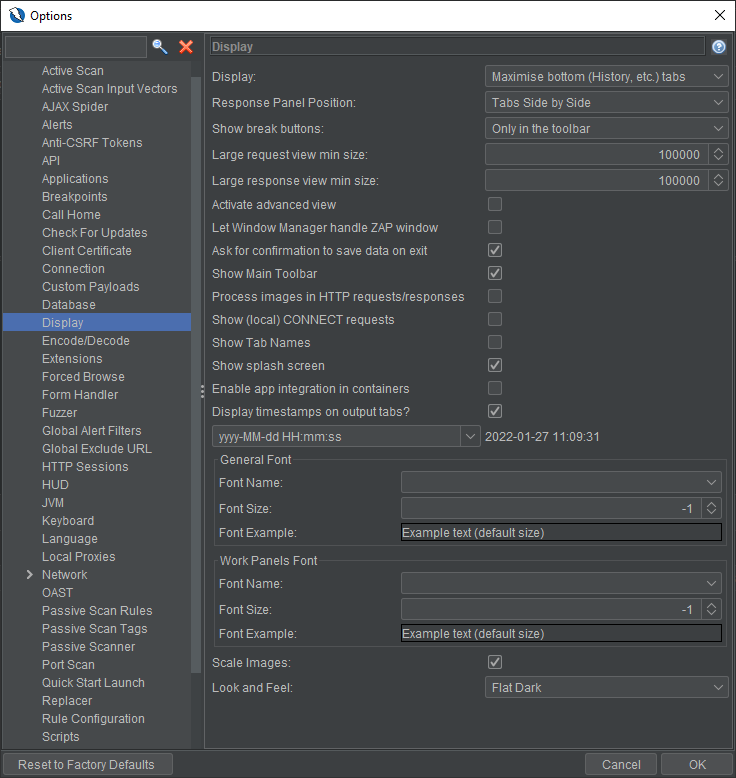This screenshot has width=736, height=778.
Task: Open Show break buttons dropdown
Action: click(606, 129)
